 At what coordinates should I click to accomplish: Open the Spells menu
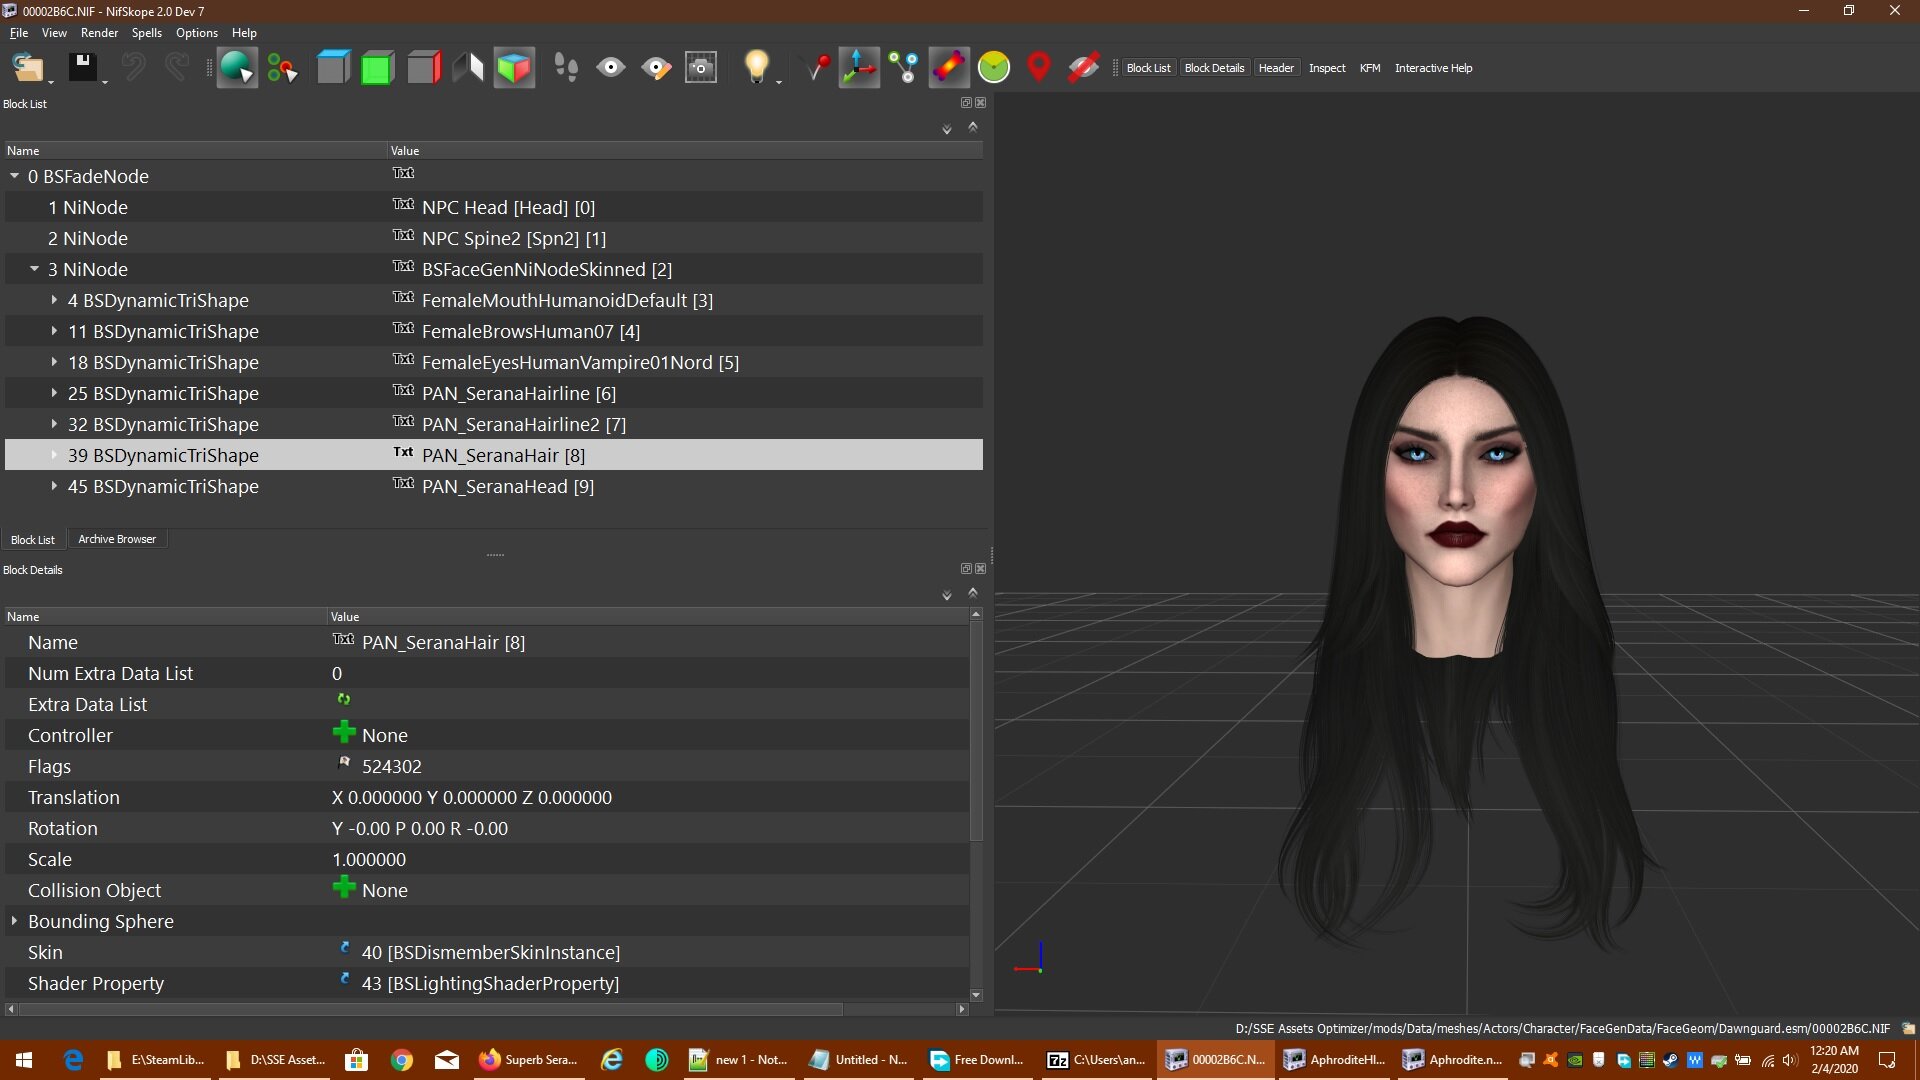pyautogui.click(x=146, y=33)
